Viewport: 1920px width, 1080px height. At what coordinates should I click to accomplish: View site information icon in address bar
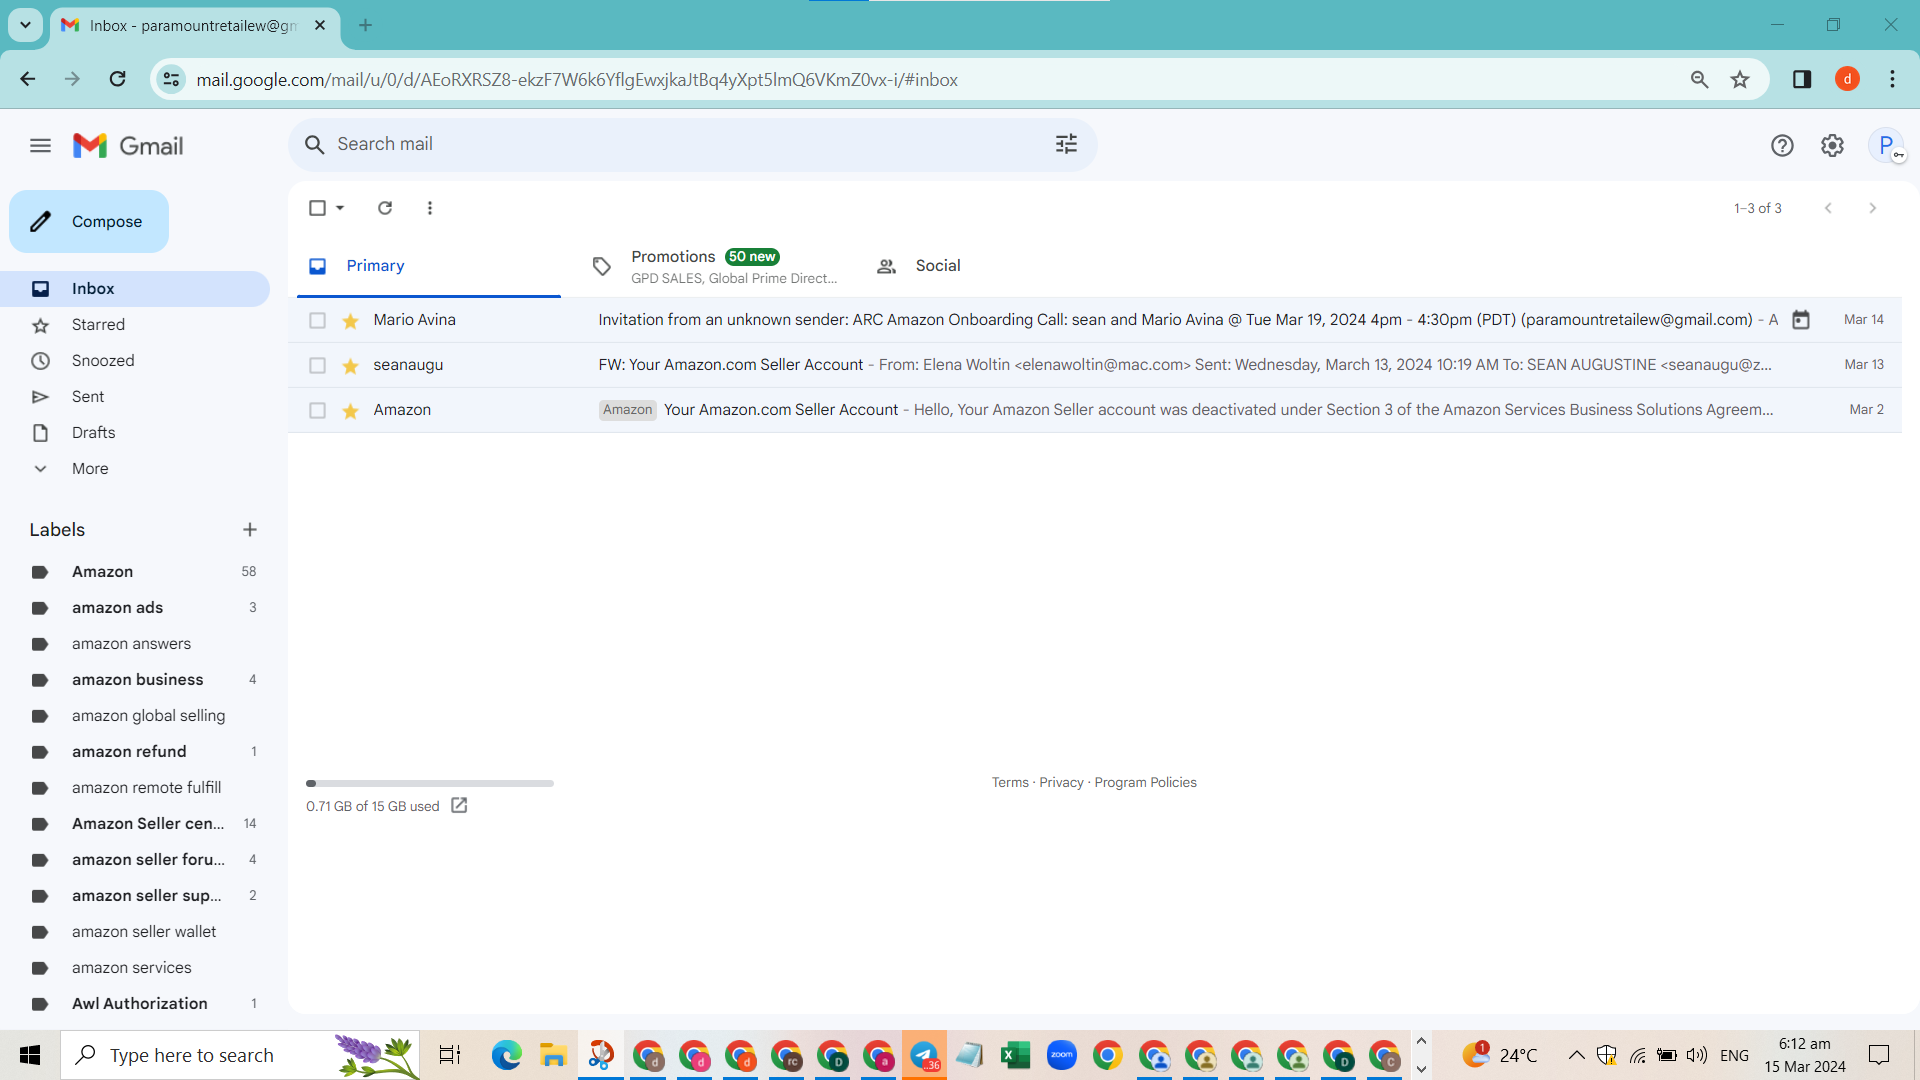coord(171,79)
